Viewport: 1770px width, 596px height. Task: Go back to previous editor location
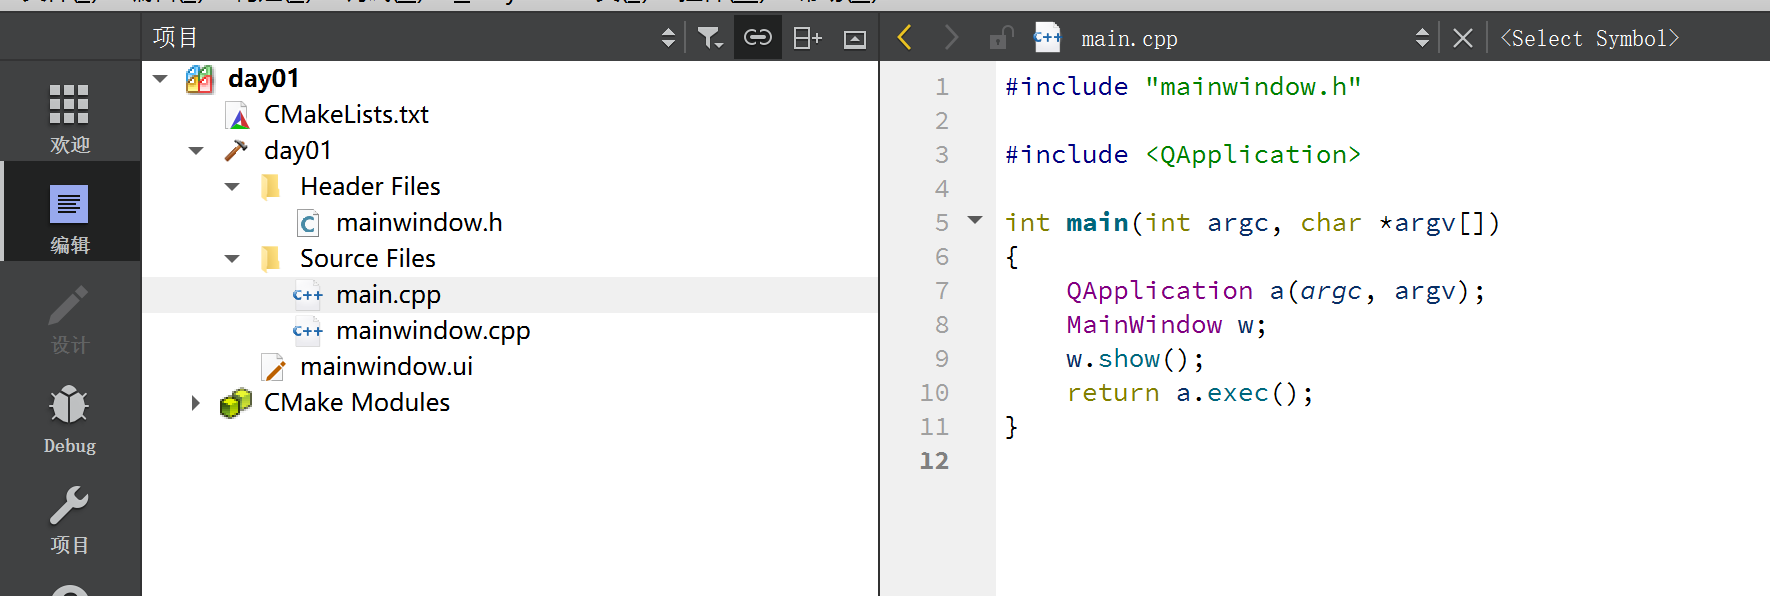coord(905,38)
